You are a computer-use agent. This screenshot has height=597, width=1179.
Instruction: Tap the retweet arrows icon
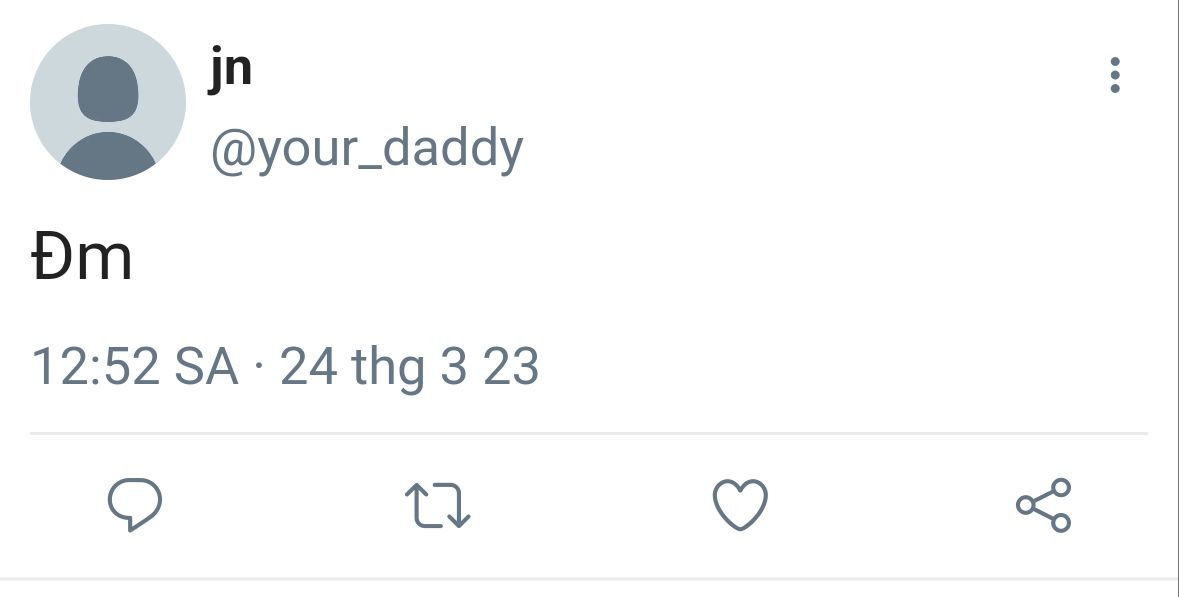[437, 505]
